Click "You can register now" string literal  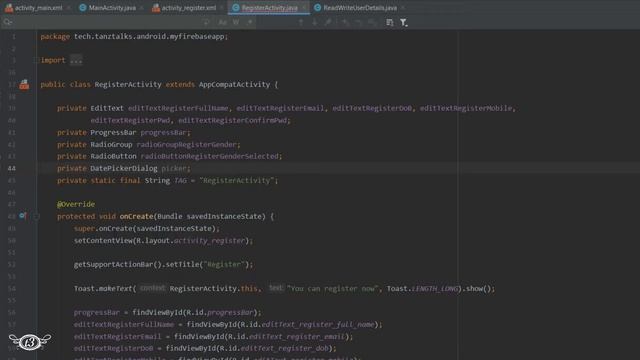(x=333, y=289)
